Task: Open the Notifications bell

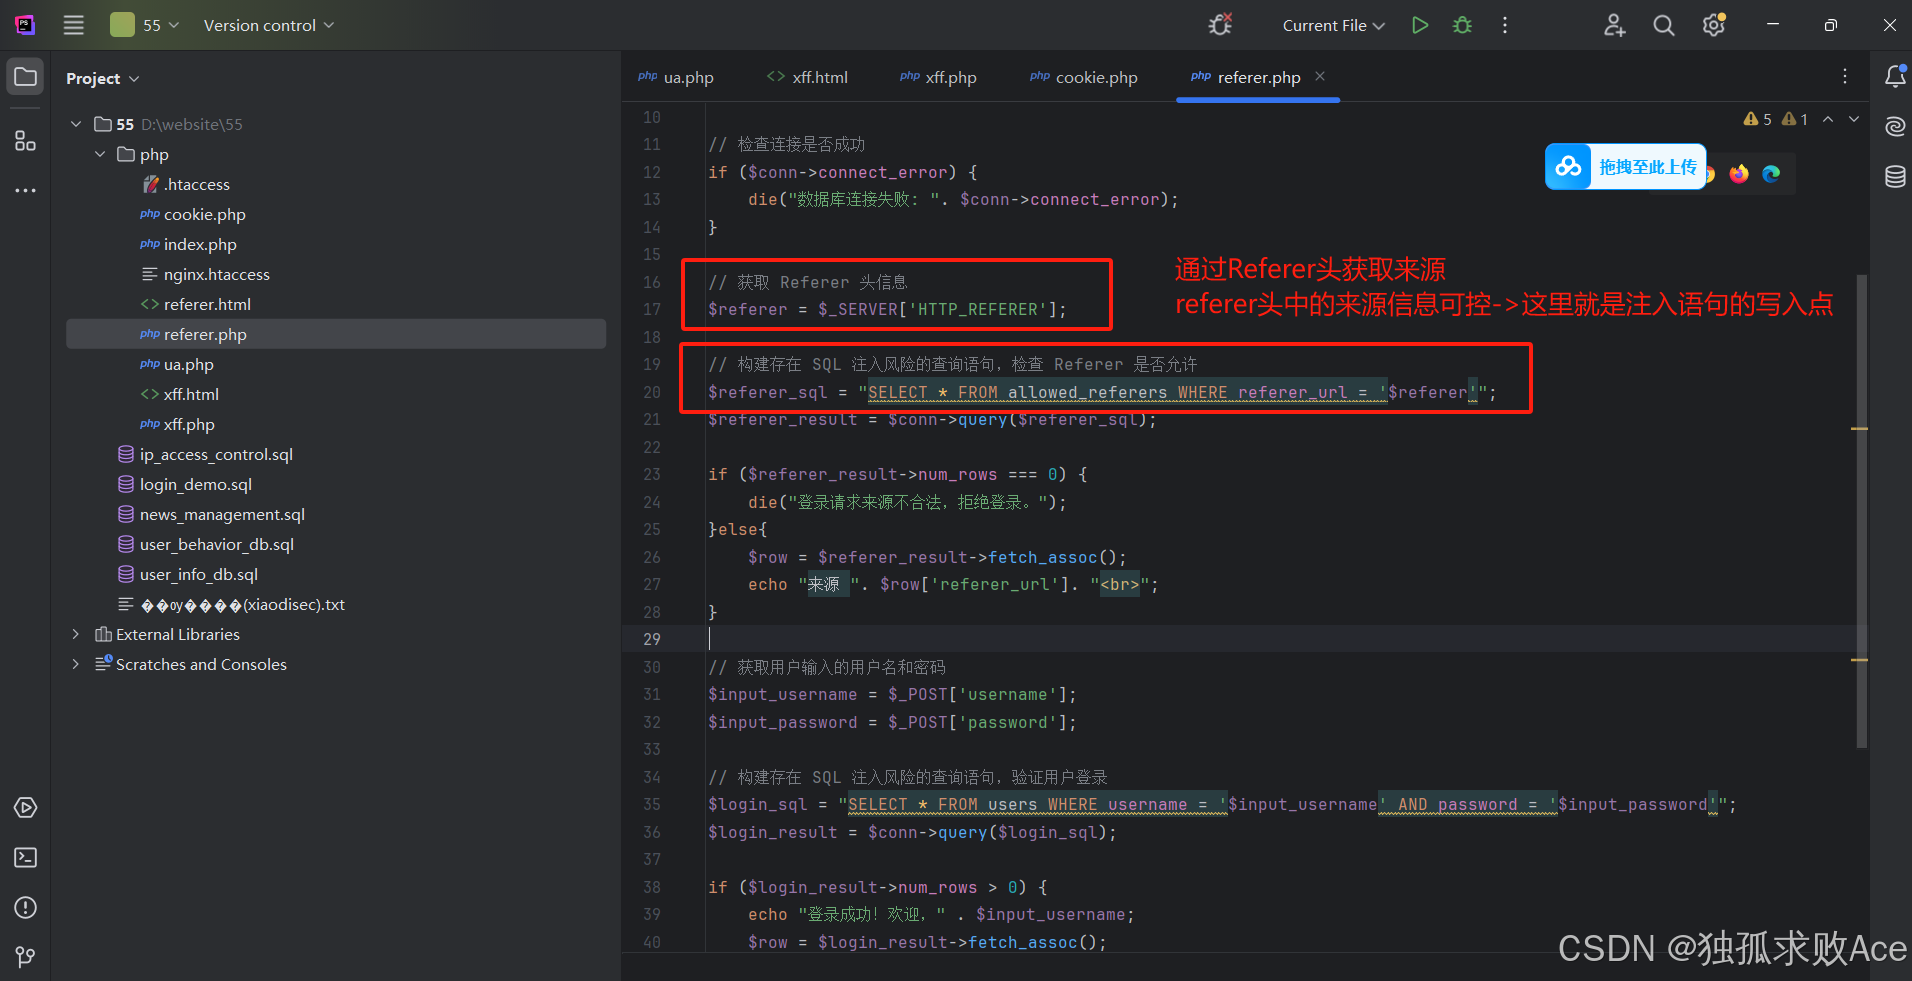Action: pos(1895,76)
